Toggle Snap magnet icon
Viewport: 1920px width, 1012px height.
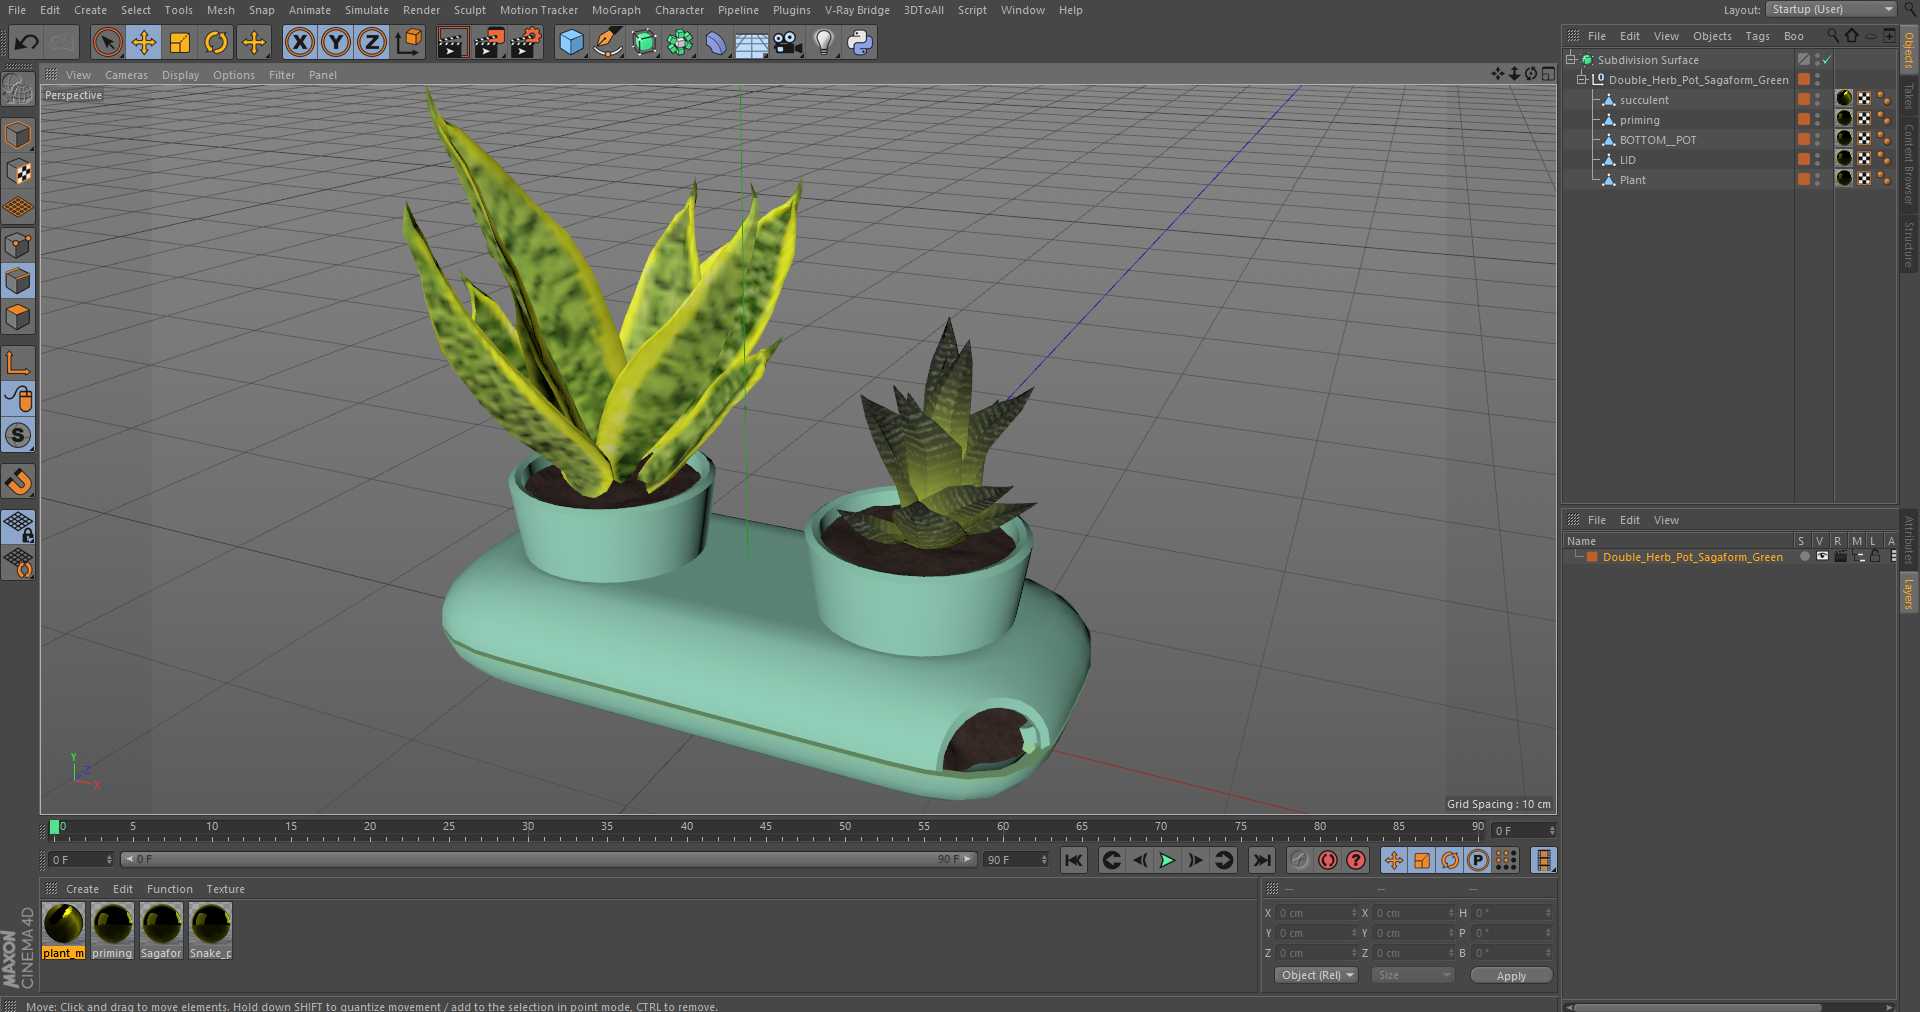coord(18,482)
